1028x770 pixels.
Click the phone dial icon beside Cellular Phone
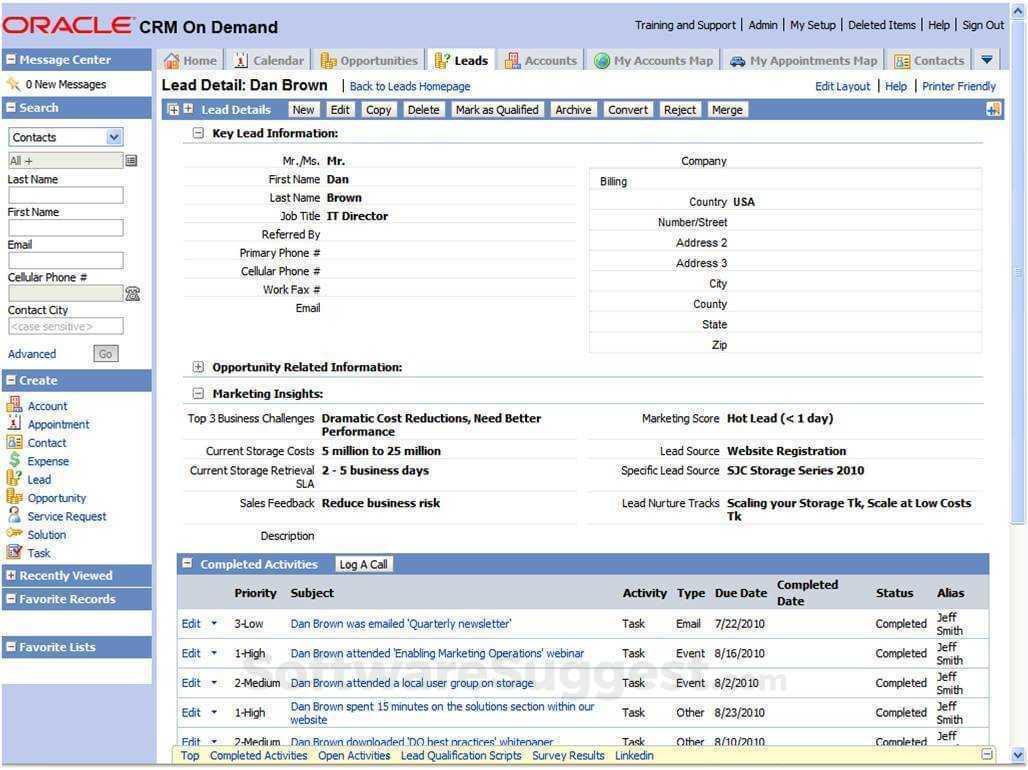[x=133, y=293]
